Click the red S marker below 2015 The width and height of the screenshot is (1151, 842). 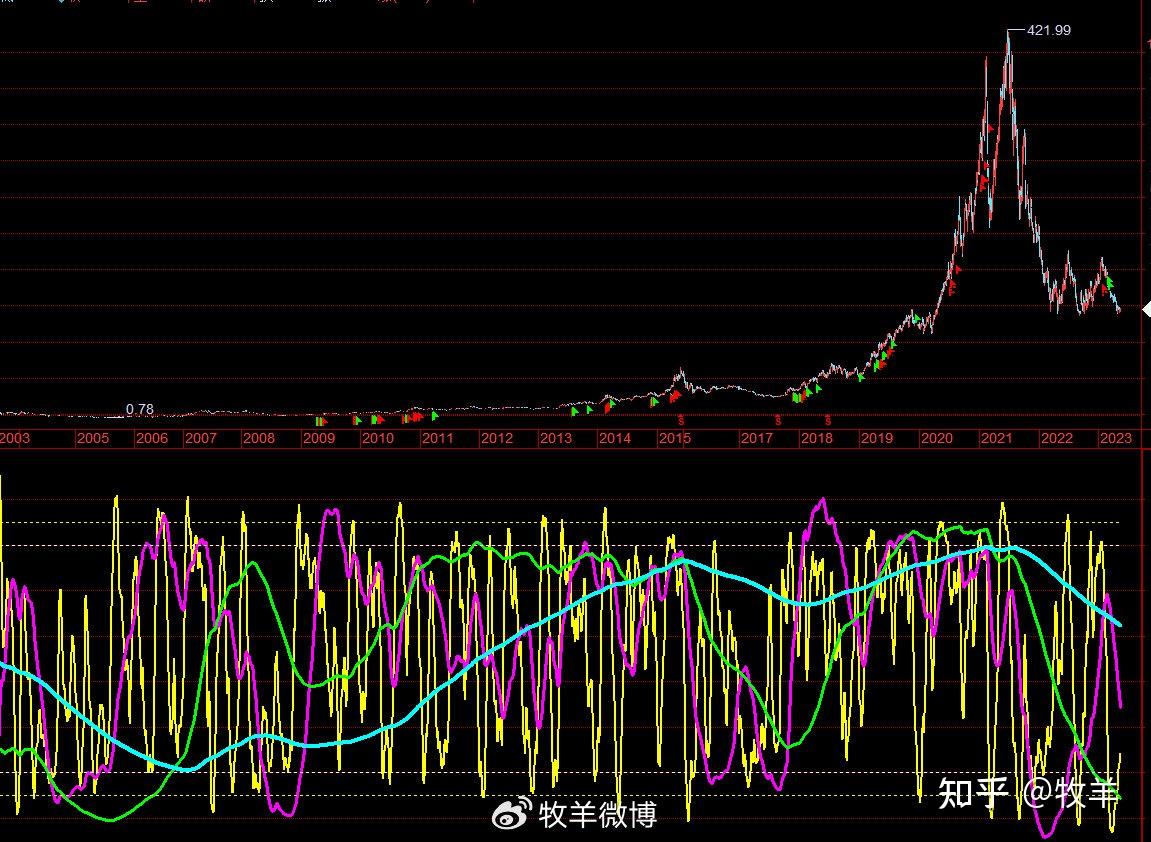pos(681,421)
